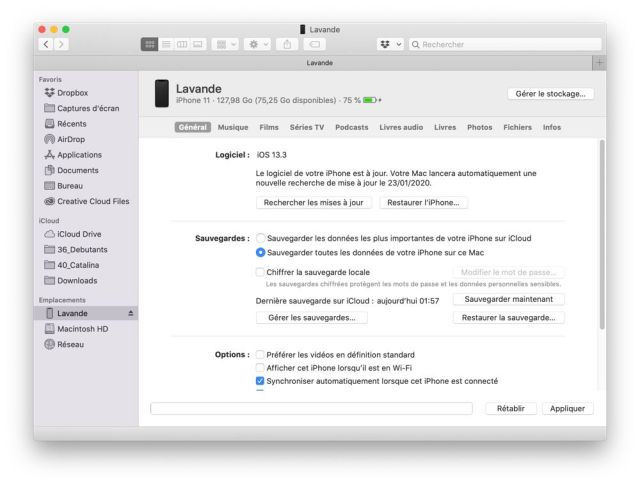Click the Lavande iPhone device image
Viewport: 640px width, 485px height.
tap(162, 93)
